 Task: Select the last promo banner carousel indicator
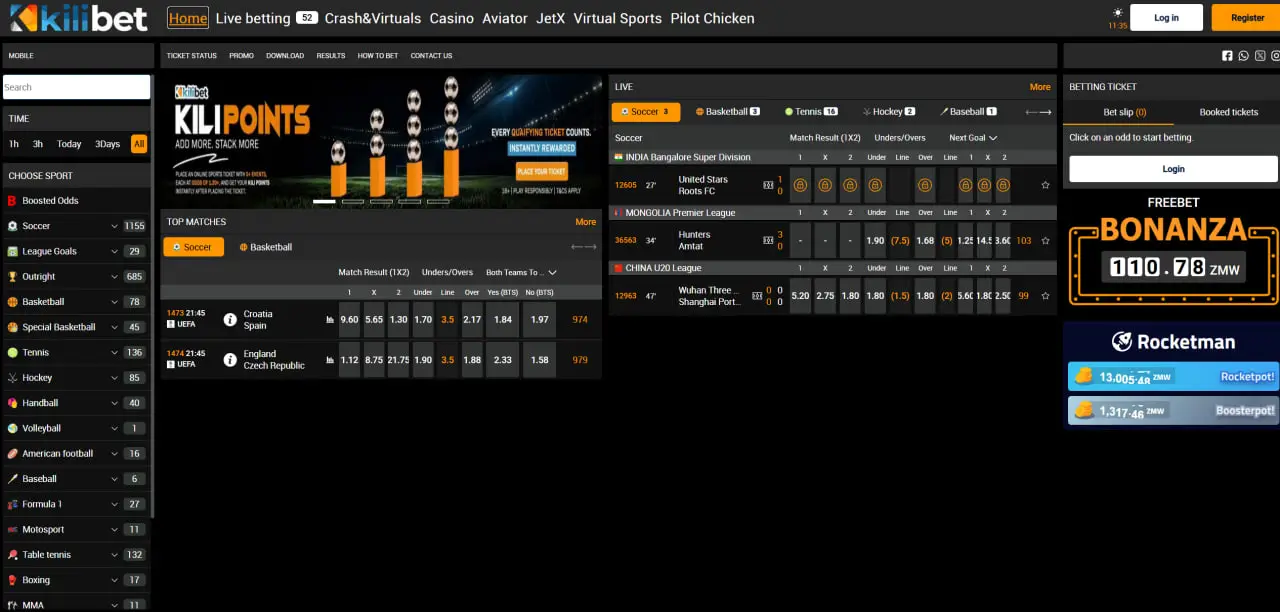(438, 201)
